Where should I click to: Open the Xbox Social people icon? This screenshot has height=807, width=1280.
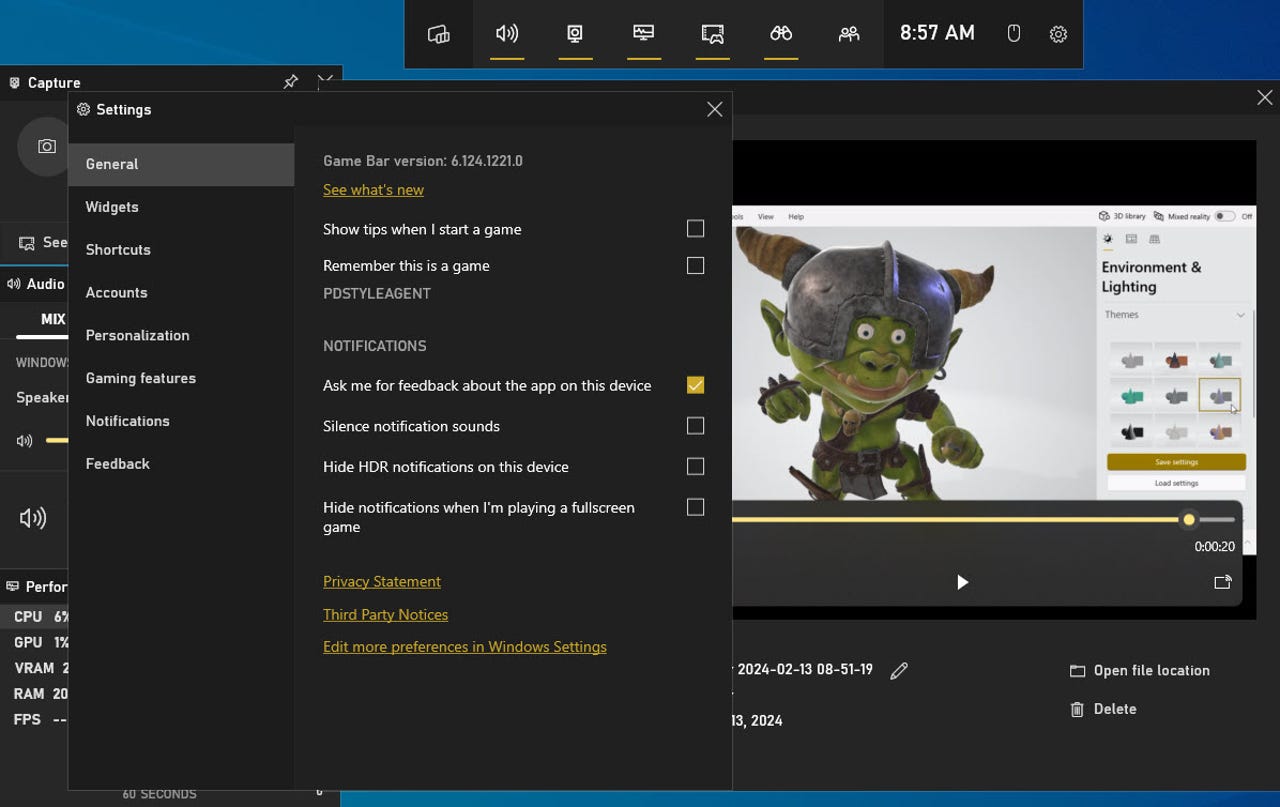tap(849, 34)
